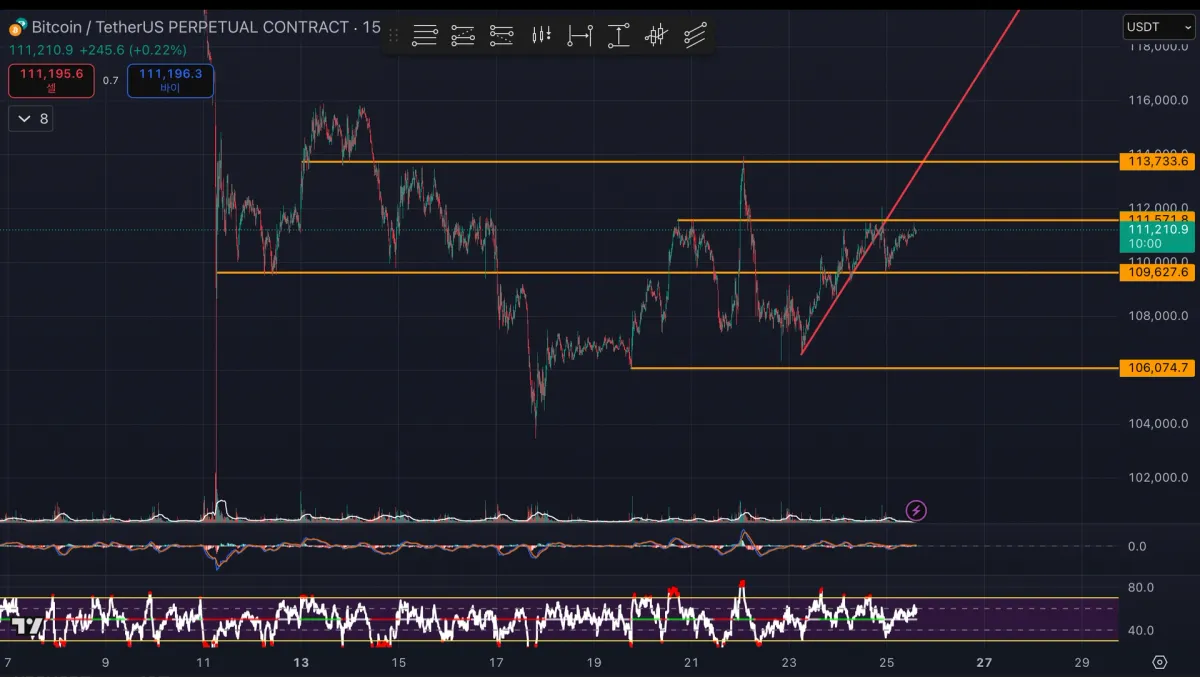Click date label 13 on the time axis

click(302, 662)
